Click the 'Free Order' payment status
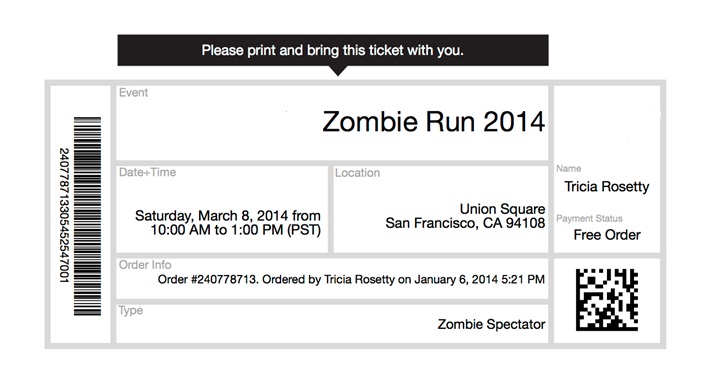Viewport: 713px width, 385px height. pyautogui.click(x=607, y=235)
